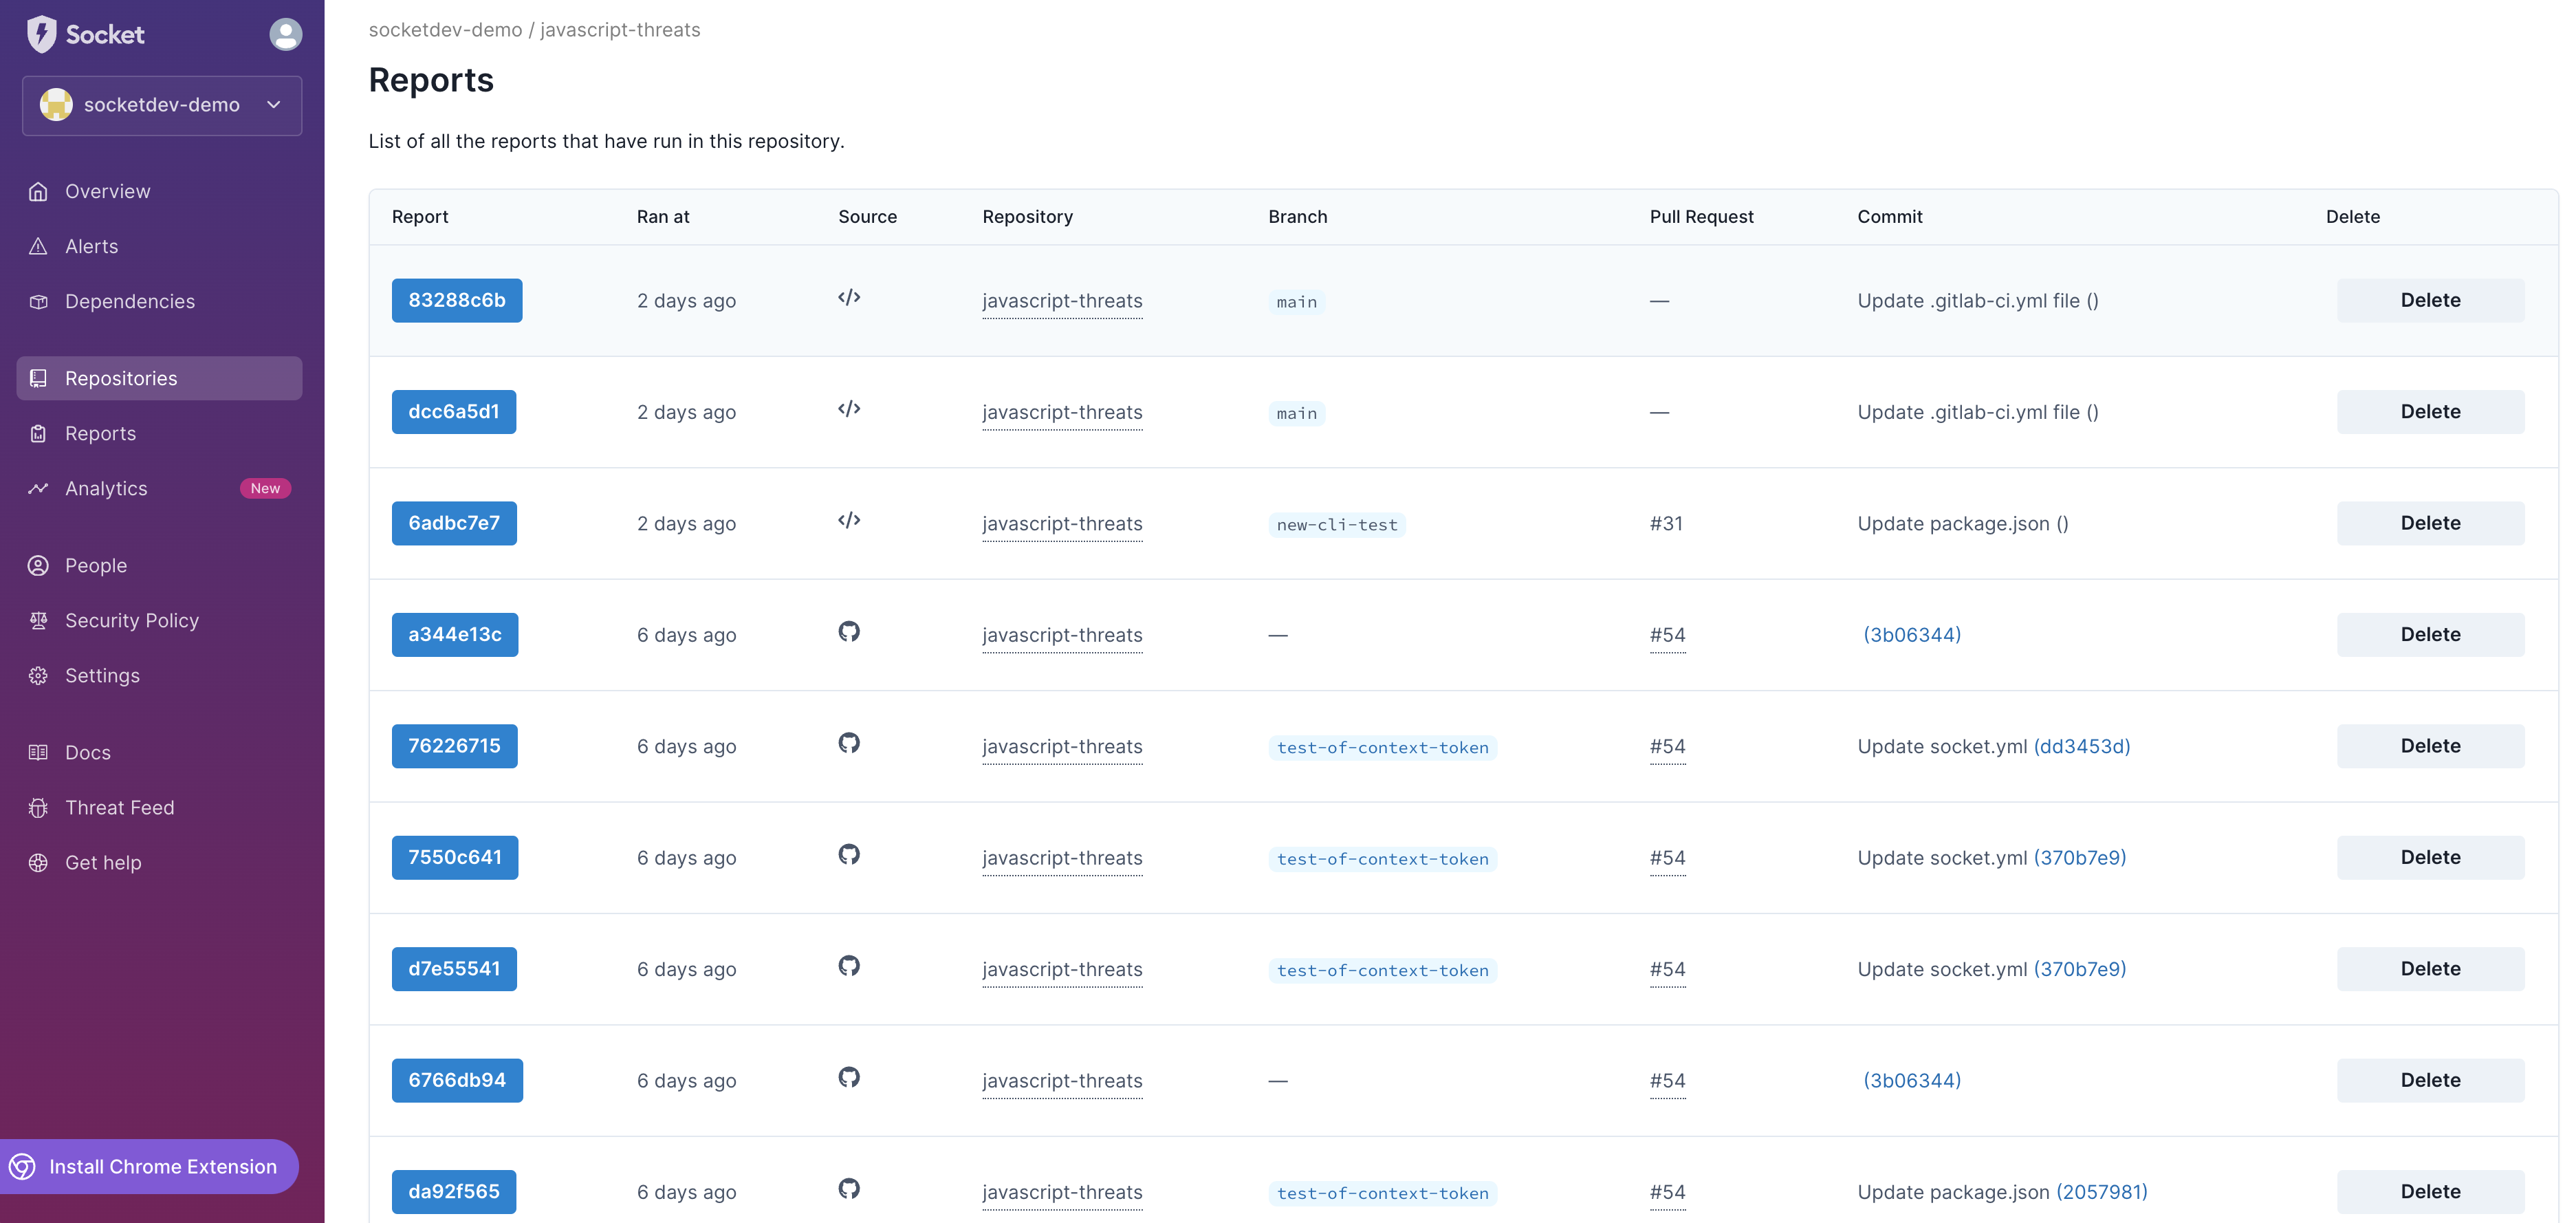Image resolution: width=2576 pixels, height=1223 pixels.
Task: Click the Threat Feed bug icon
Action: pyautogui.click(x=38, y=807)
